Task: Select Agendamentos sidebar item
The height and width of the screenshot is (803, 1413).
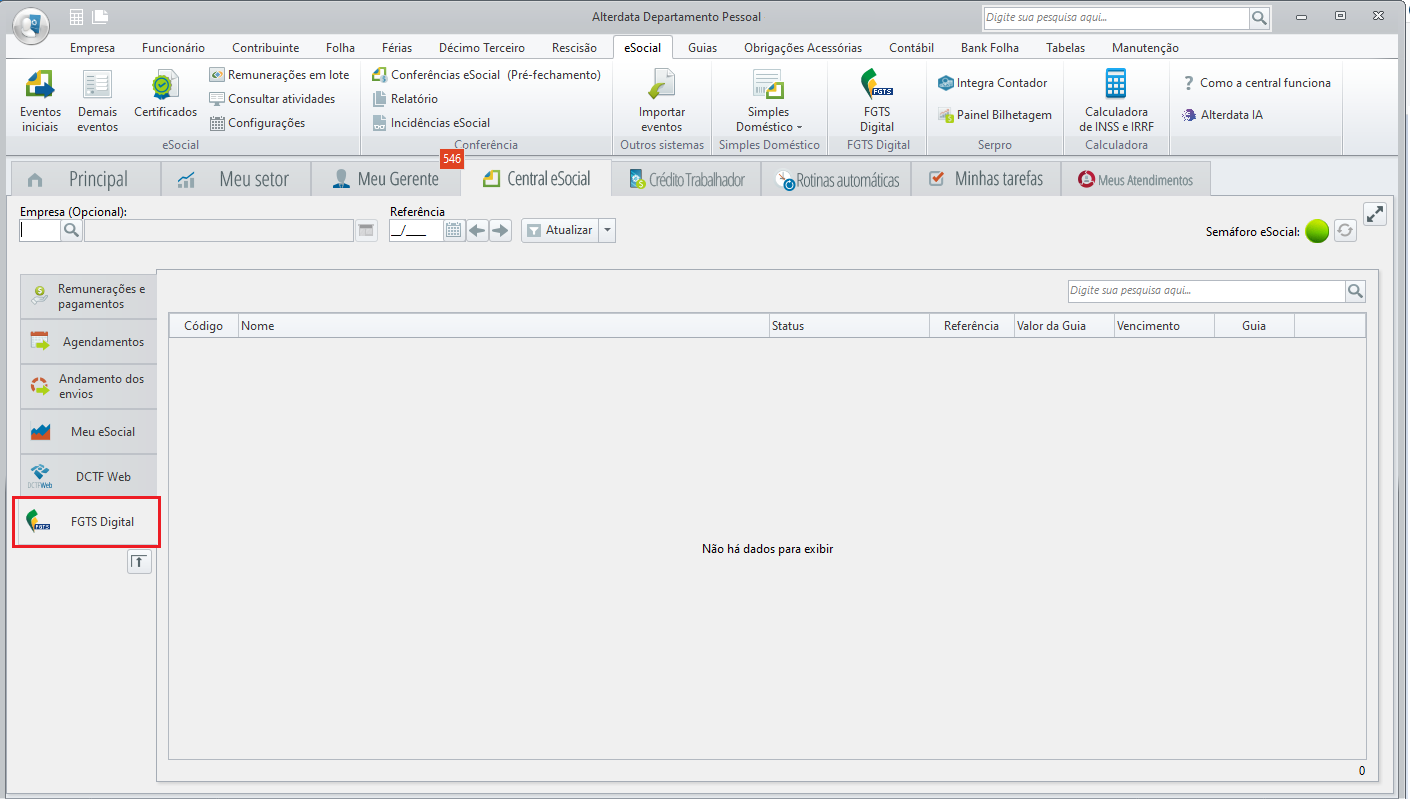Action: pos(89,342)
